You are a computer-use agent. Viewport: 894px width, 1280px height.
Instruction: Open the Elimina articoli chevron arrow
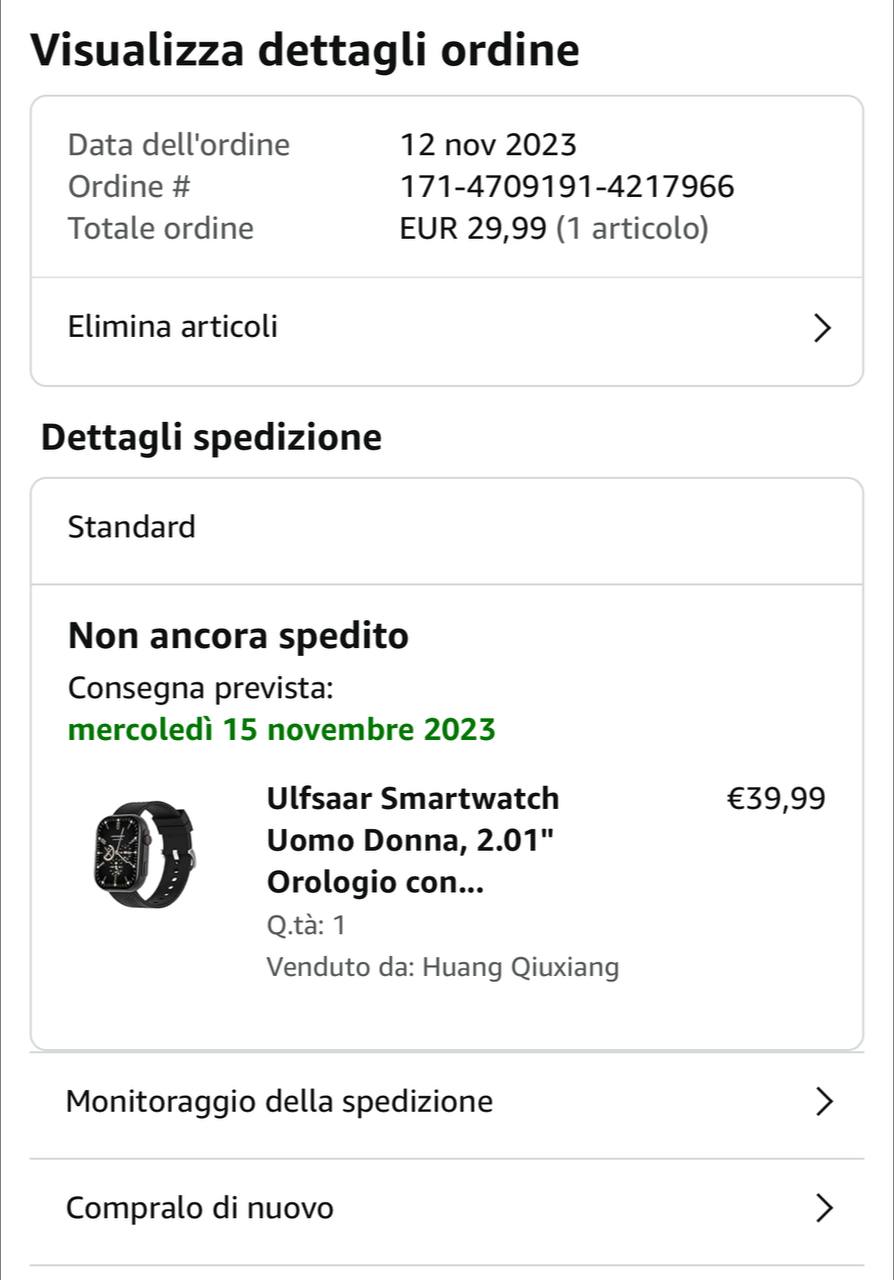(x=821, y=328)
